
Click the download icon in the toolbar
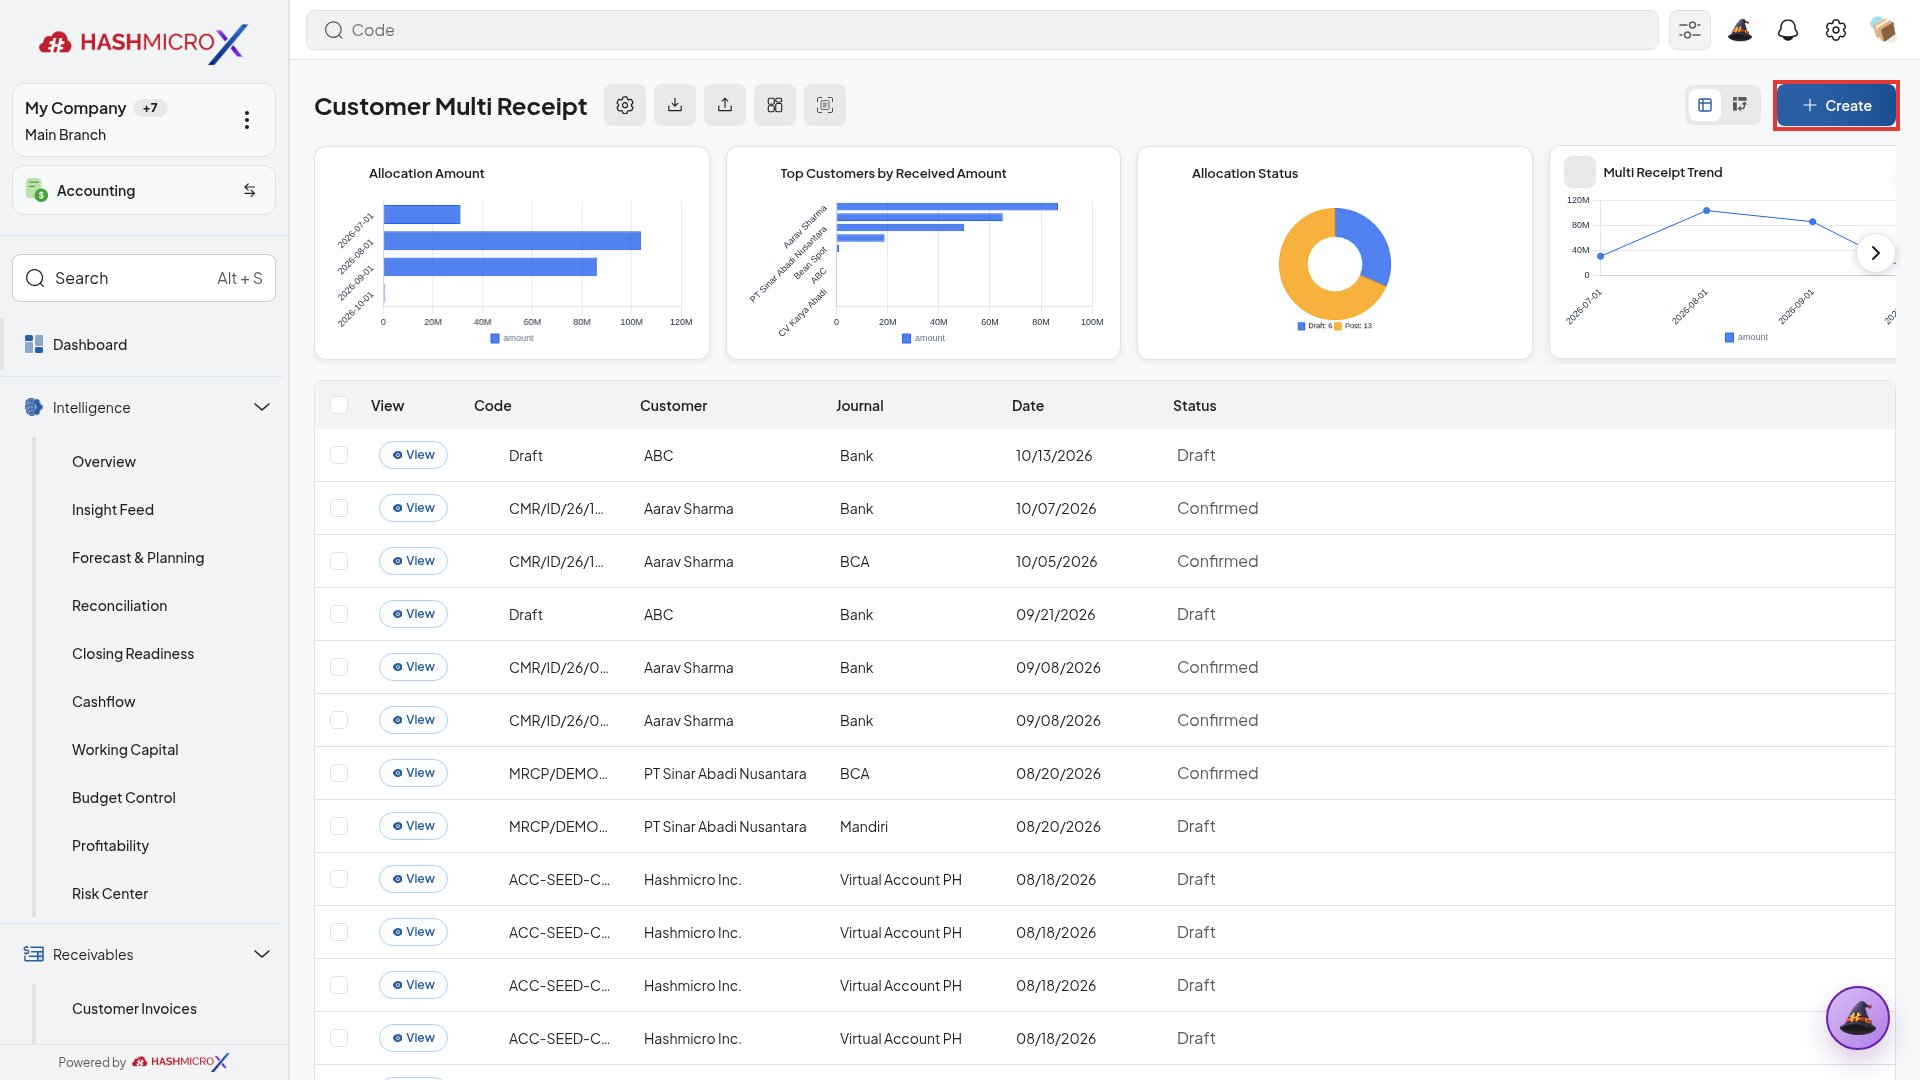pyautogui.click(x=675, y=105)
